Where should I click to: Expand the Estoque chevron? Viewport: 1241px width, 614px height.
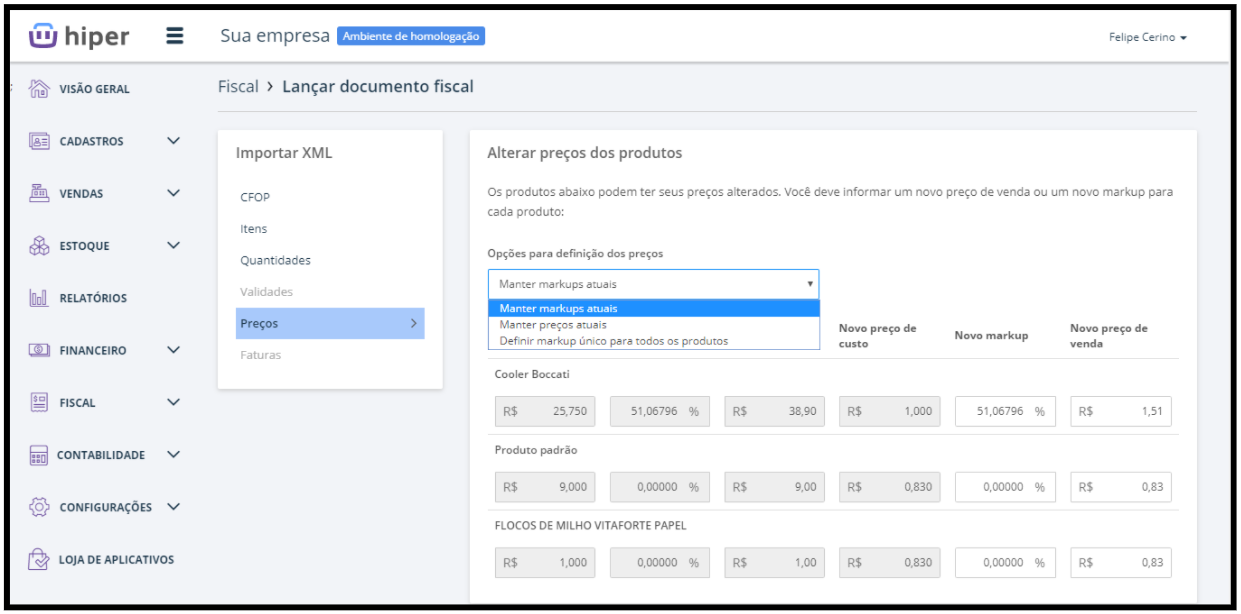(173, 246)
